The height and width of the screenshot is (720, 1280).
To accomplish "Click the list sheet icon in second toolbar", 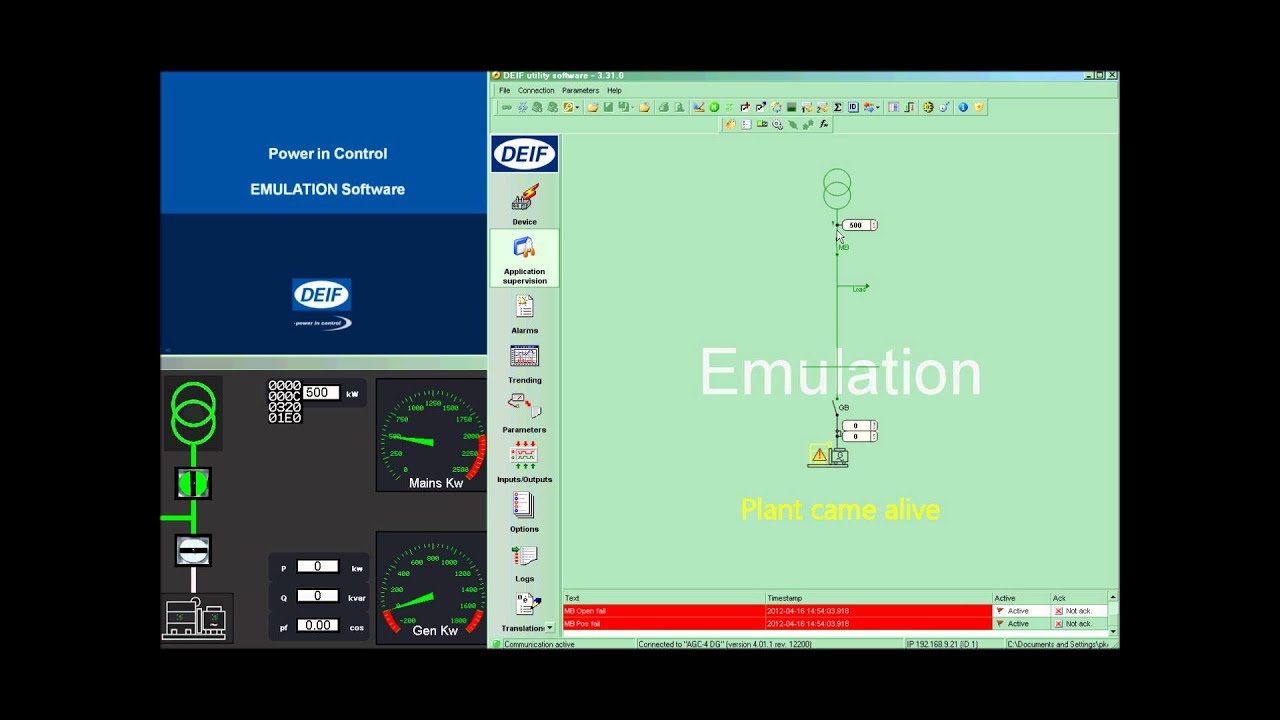I will [746, 124].
